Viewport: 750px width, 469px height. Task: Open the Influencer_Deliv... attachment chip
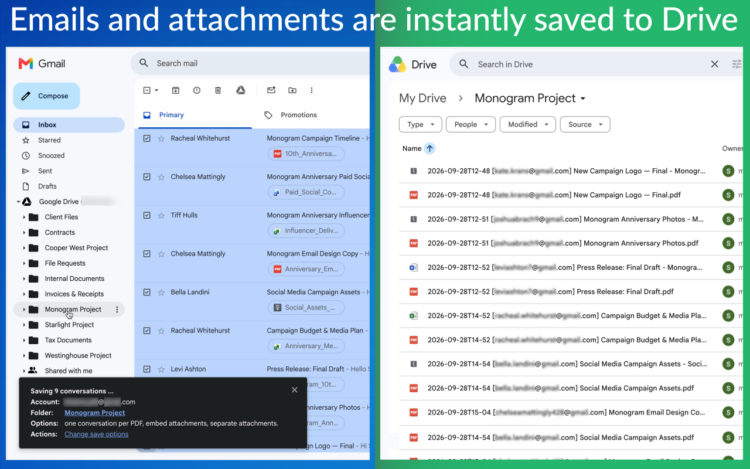pyautogui.click(x=306, y=230)
